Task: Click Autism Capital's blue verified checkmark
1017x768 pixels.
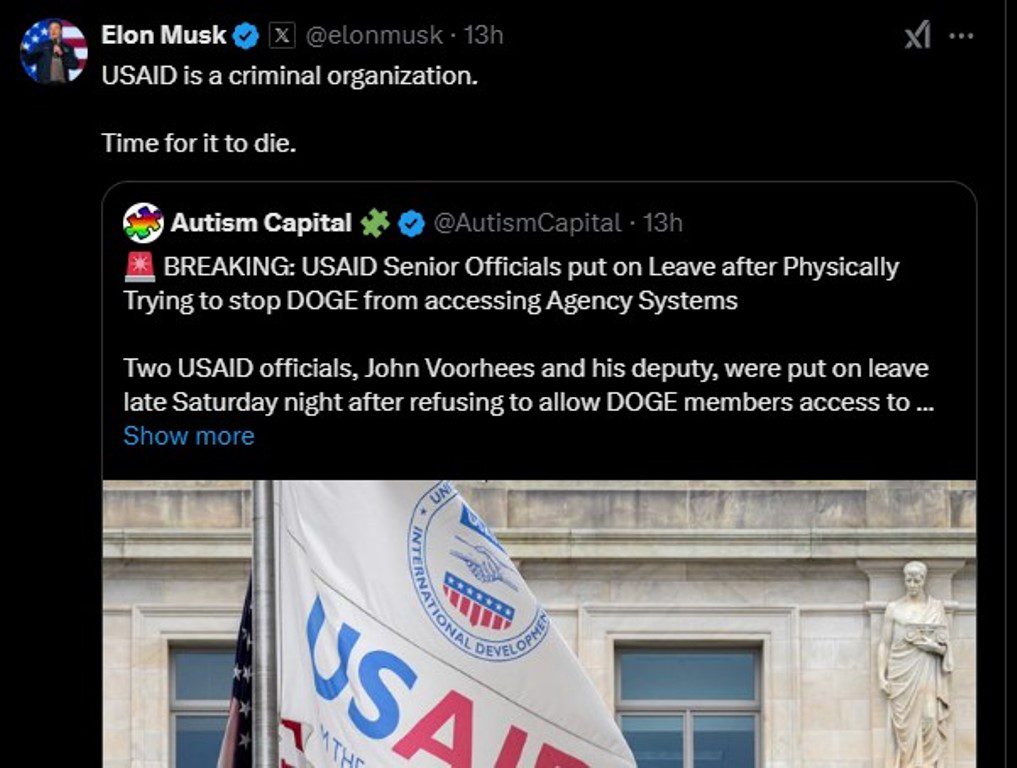Action: pos(410,223)
